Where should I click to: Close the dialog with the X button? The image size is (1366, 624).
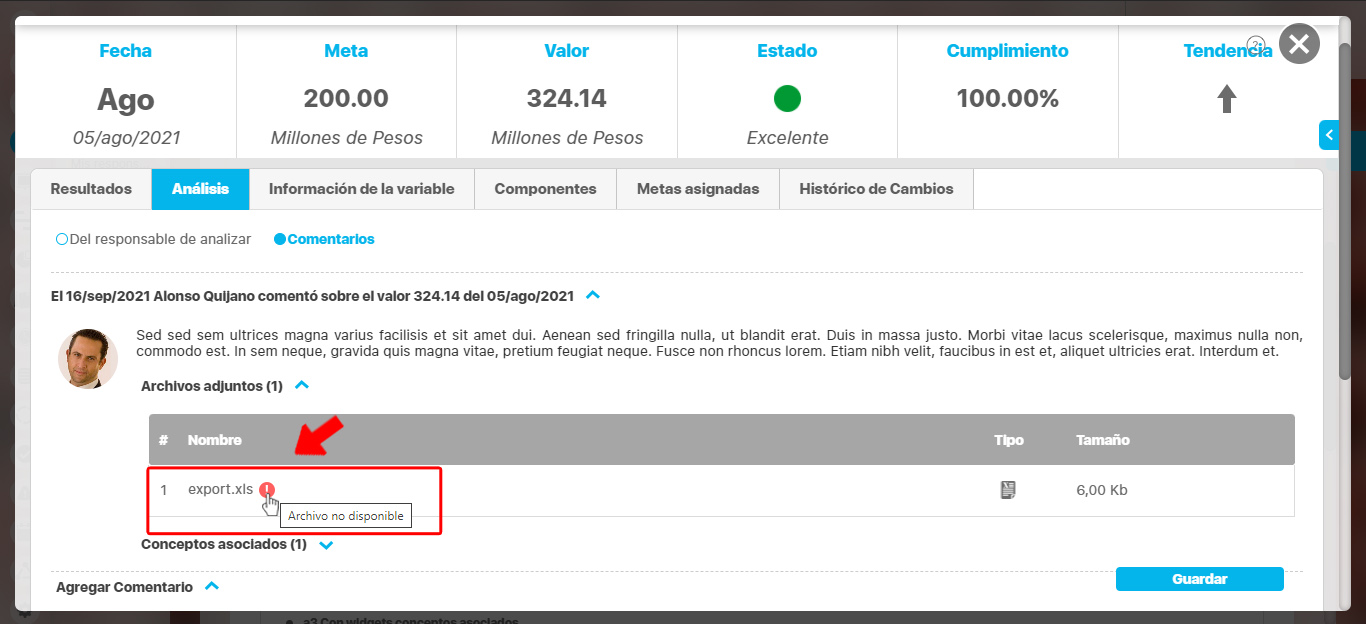click(1298, 44)
